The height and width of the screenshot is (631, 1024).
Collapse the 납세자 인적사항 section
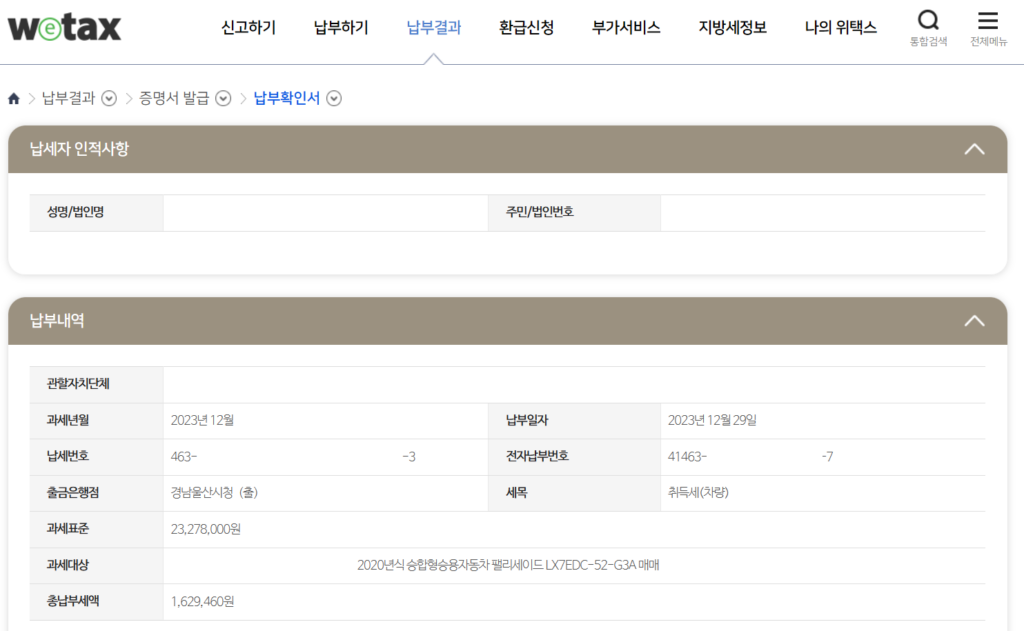click(974, 148)
